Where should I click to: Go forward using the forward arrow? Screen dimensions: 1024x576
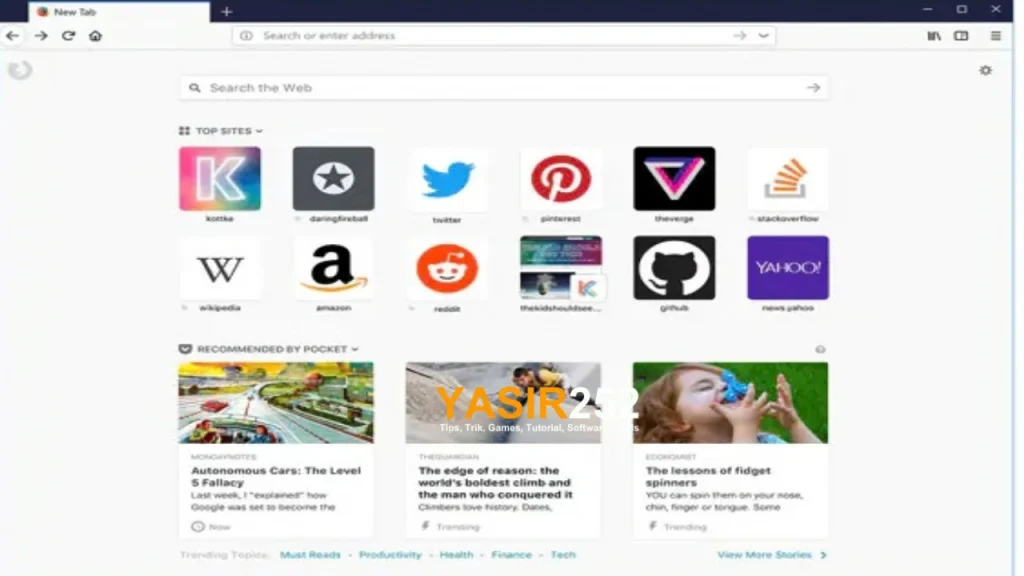41,36
